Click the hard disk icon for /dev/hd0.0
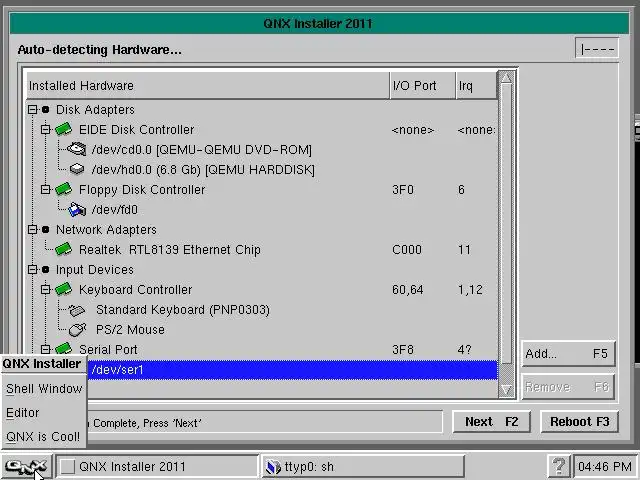The width and height of the screenshot is (640, 480). (77, 169)
